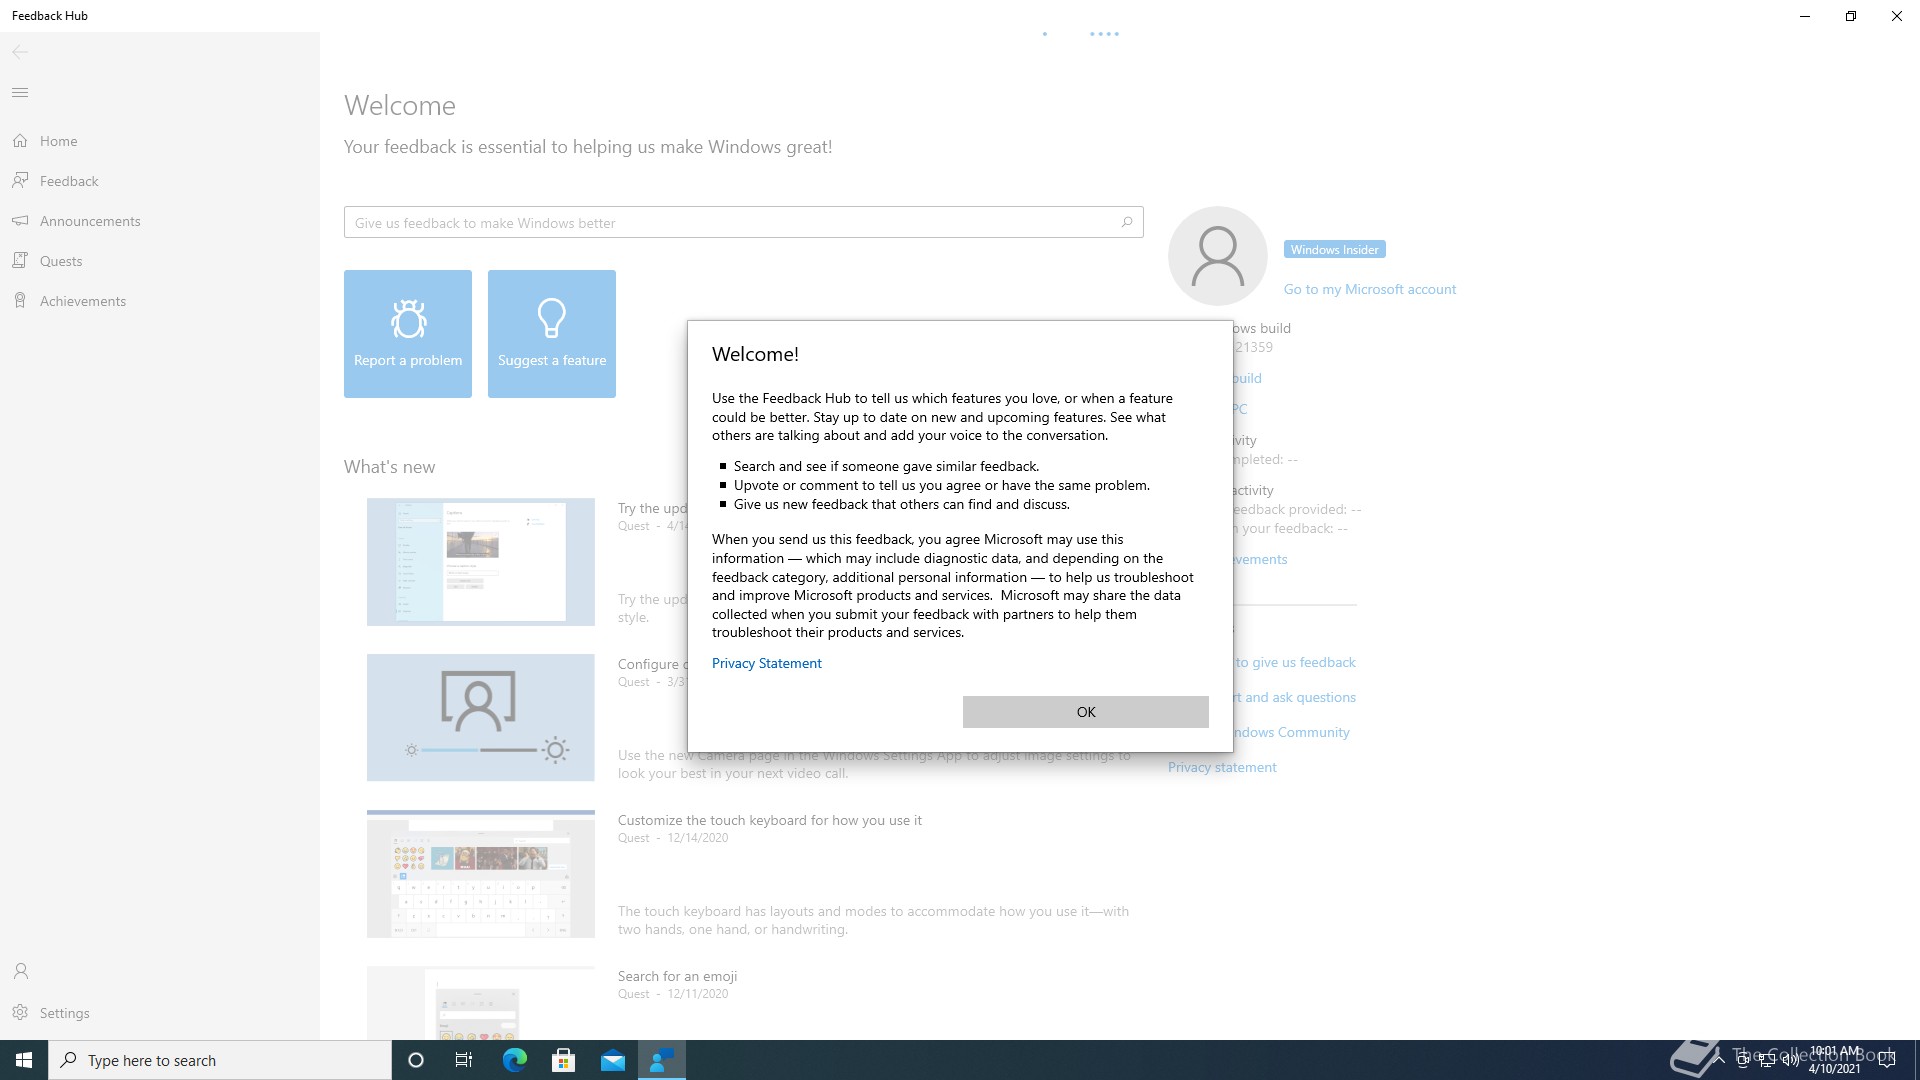Click the Home menu label
This screenshot has width=1920, height=1080.
(x=58, y=141)
